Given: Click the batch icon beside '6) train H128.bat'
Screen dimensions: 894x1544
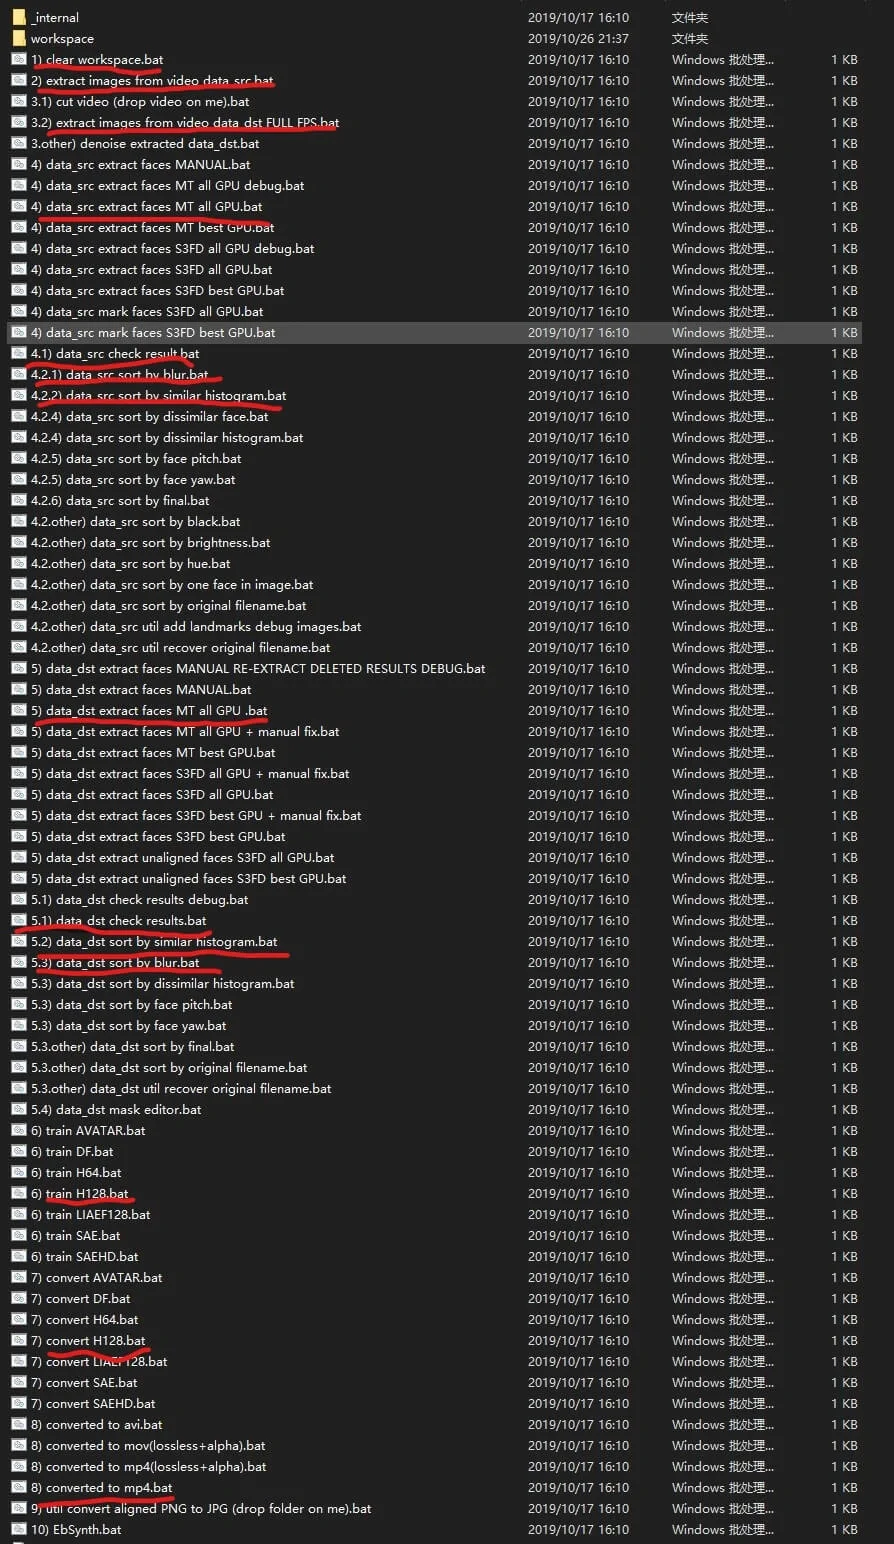Looking at the screenshot, I should [x=19, y=1194].
